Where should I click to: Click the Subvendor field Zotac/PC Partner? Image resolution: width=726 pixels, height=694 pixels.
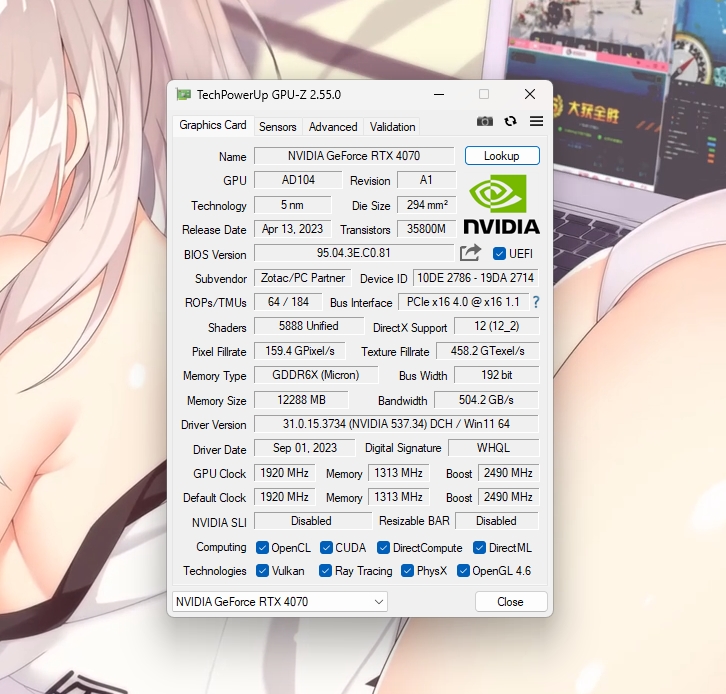(x=303, y=278)
